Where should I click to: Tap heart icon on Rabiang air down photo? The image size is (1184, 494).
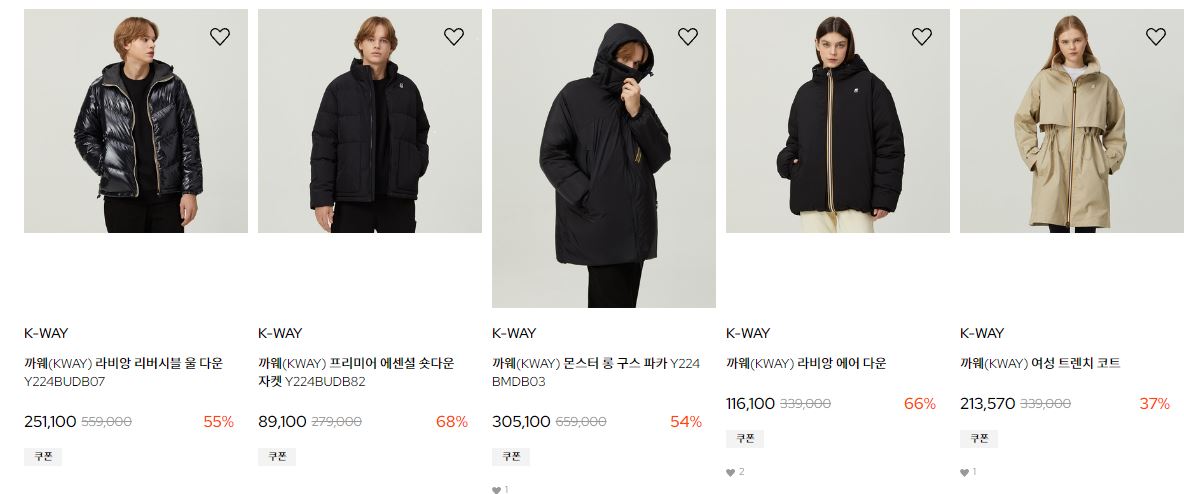click(922, 36)
